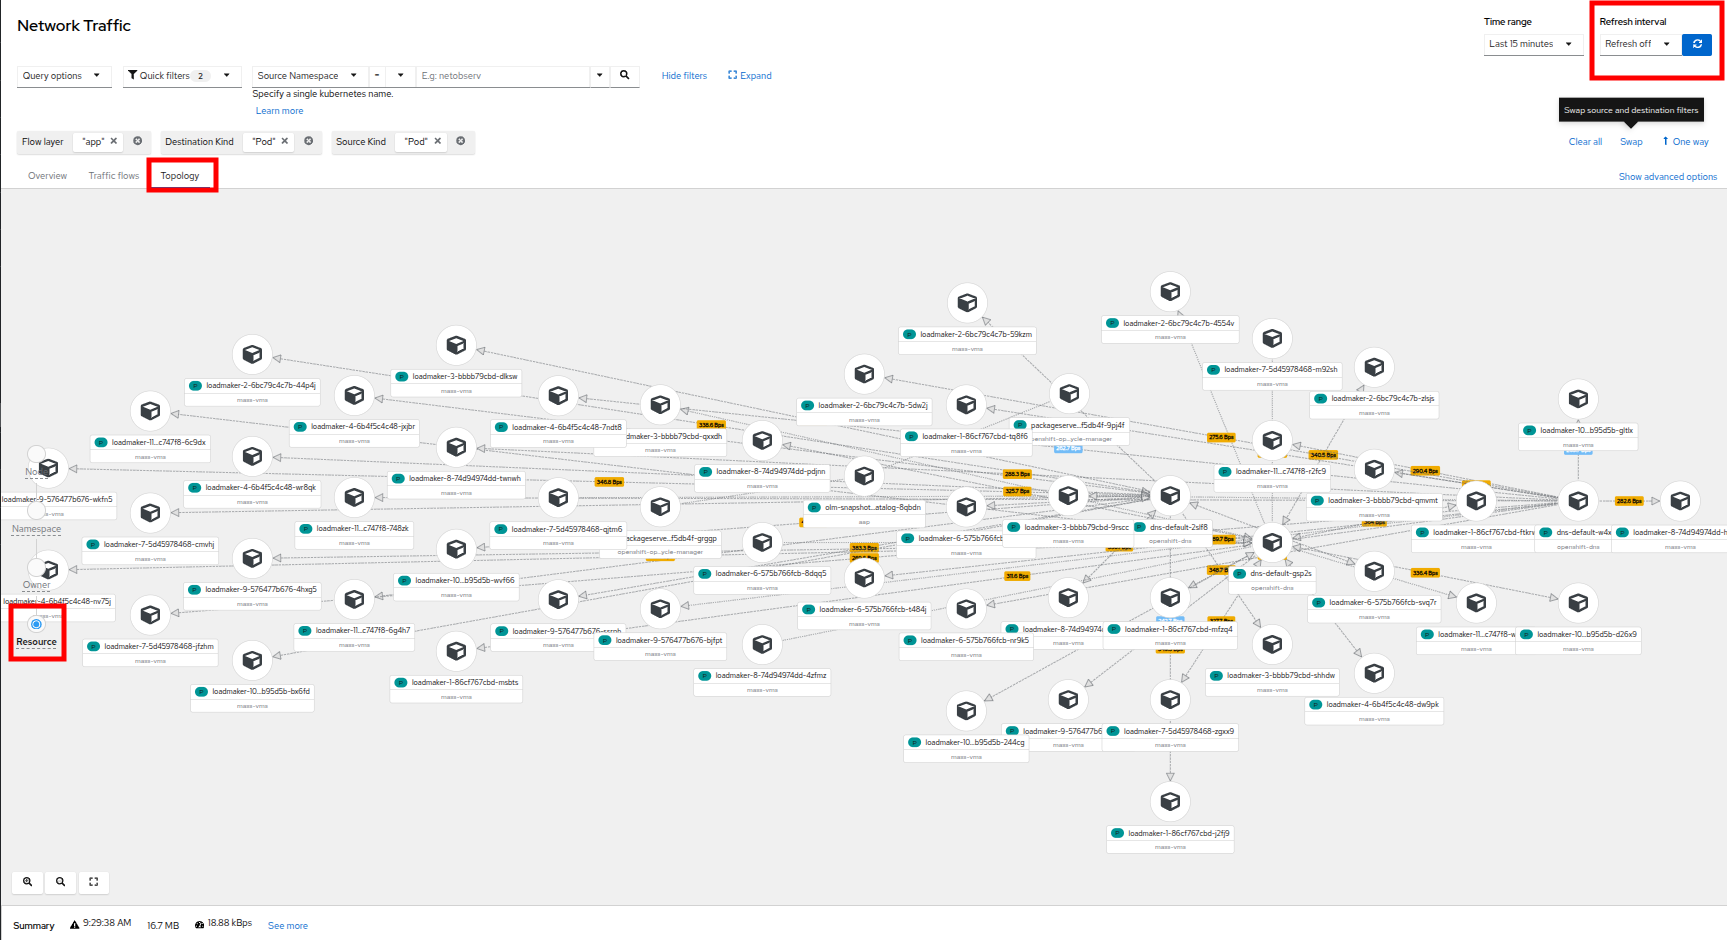Show advanced options
The height and width of the screenshot is (940, 1727).
pos(1668,177)
